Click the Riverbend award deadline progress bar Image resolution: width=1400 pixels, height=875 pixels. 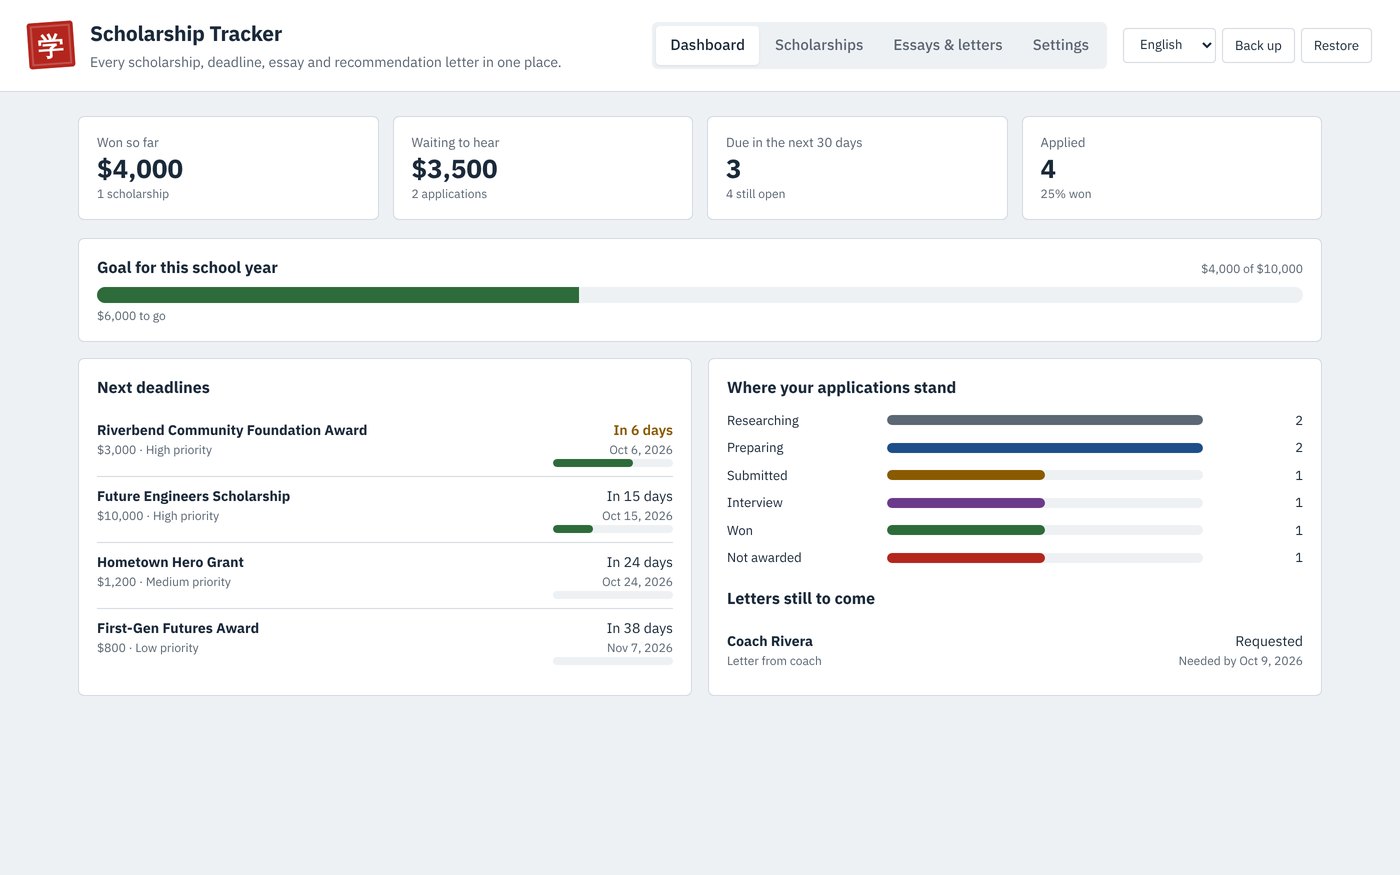click(613, 463)
